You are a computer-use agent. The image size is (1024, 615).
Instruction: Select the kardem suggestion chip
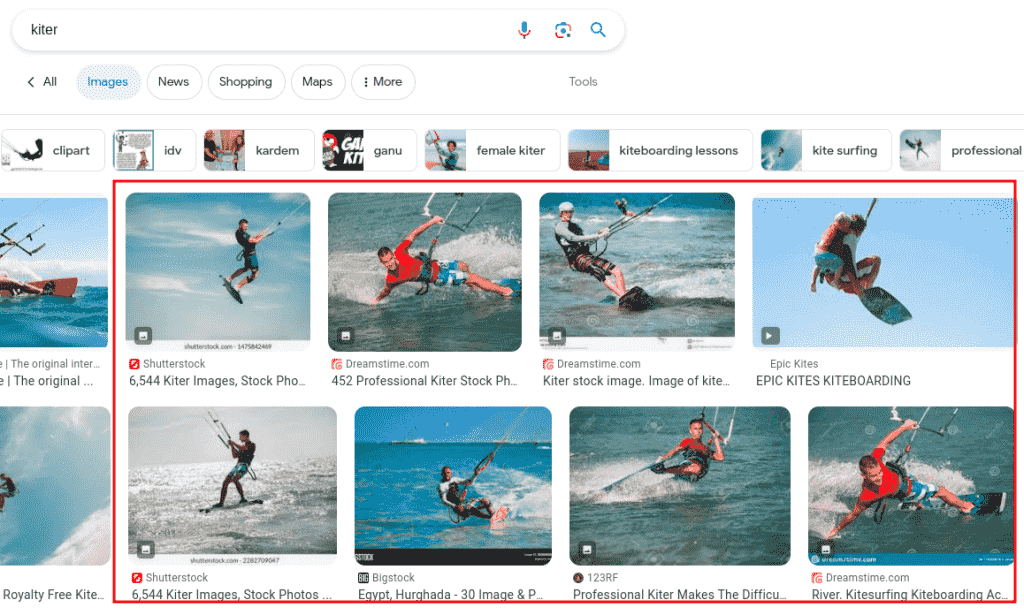[259, 150]
